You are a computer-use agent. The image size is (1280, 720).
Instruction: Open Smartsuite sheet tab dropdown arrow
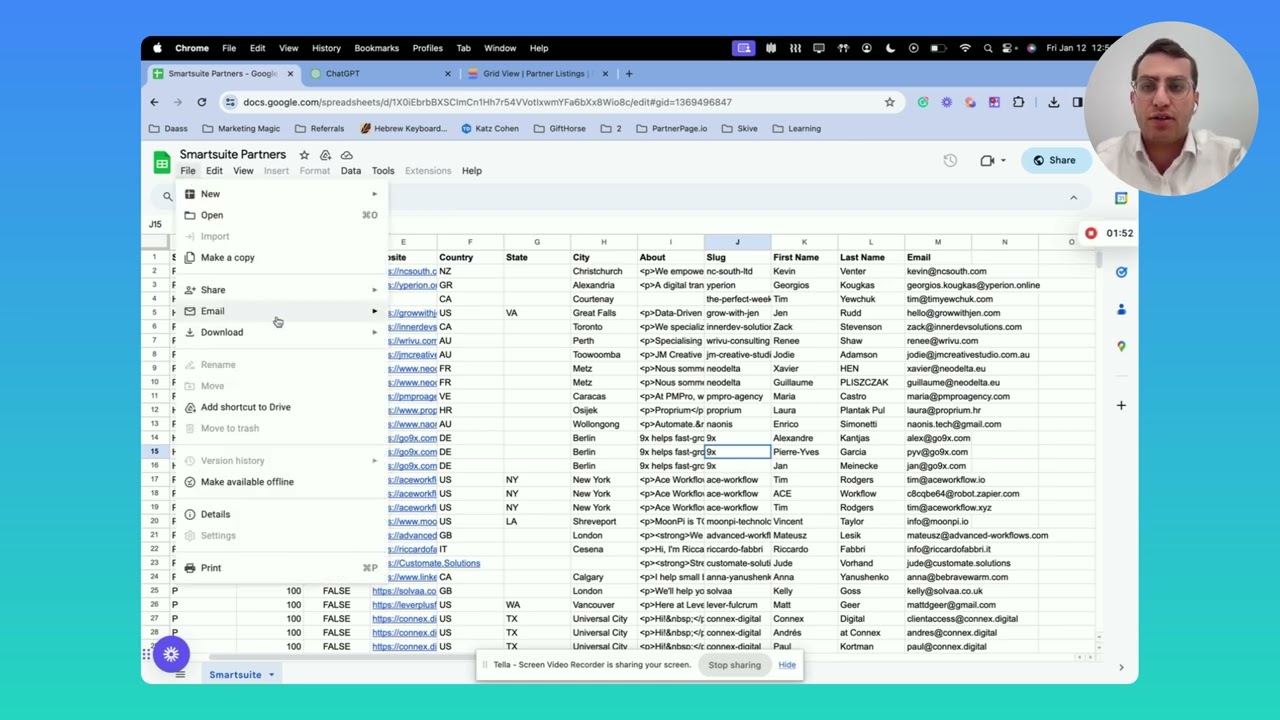271,675
